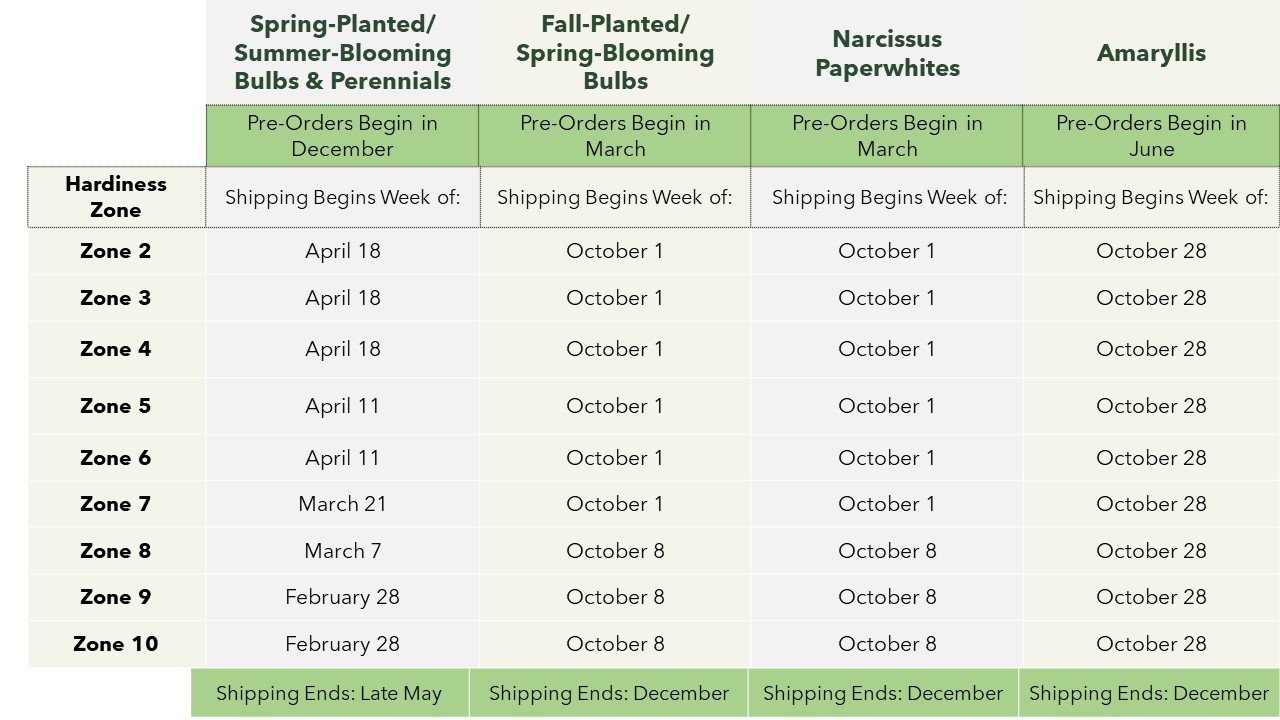Select the Amaryllis Shipping Ends: December cell
The image size is (1280, 720).
(x=1149, y=693)
